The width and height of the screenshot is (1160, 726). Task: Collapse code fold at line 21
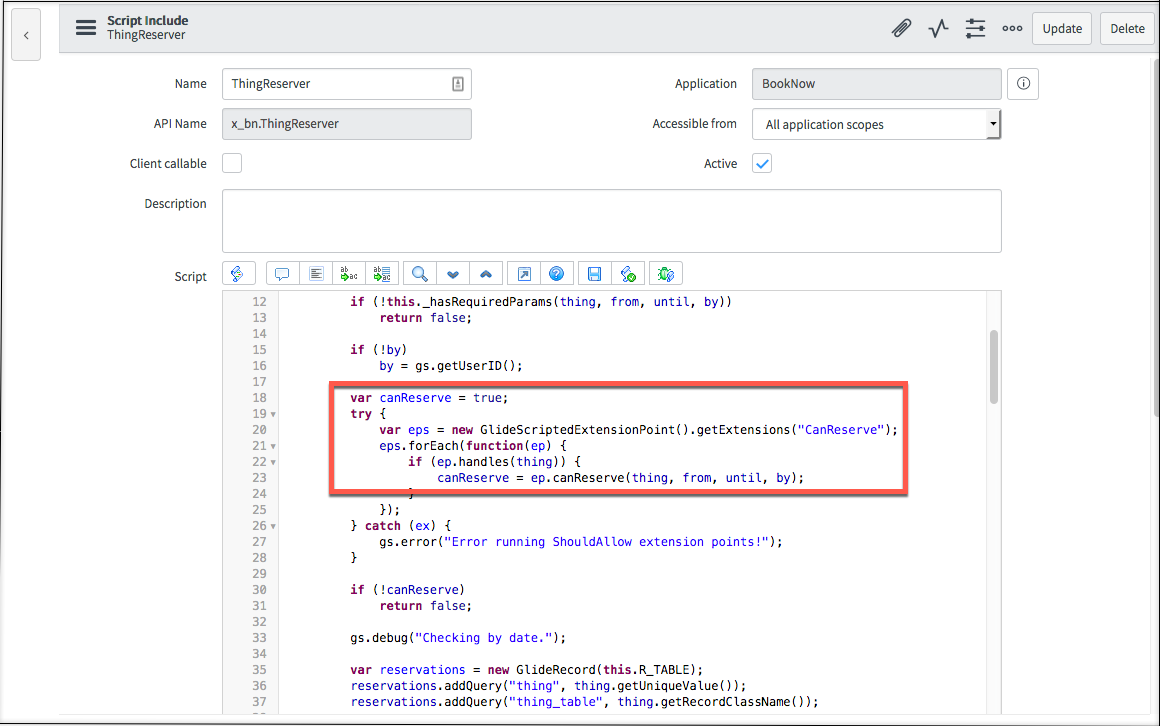[274, 446]
